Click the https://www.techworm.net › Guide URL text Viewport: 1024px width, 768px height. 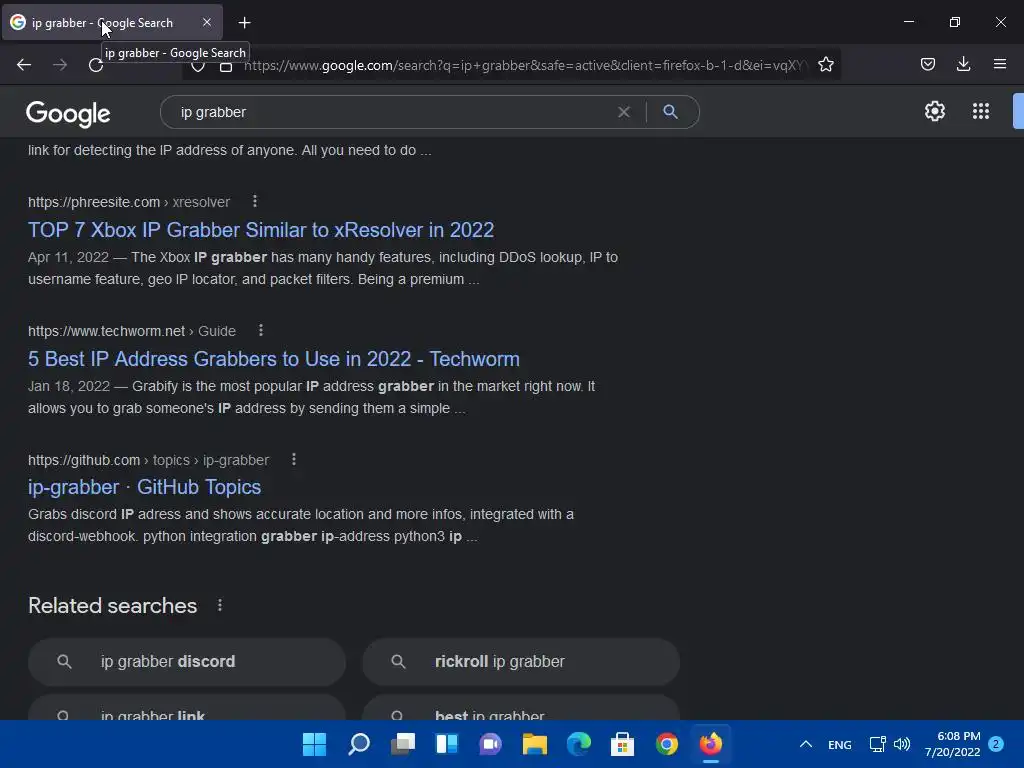coord(132,331)
